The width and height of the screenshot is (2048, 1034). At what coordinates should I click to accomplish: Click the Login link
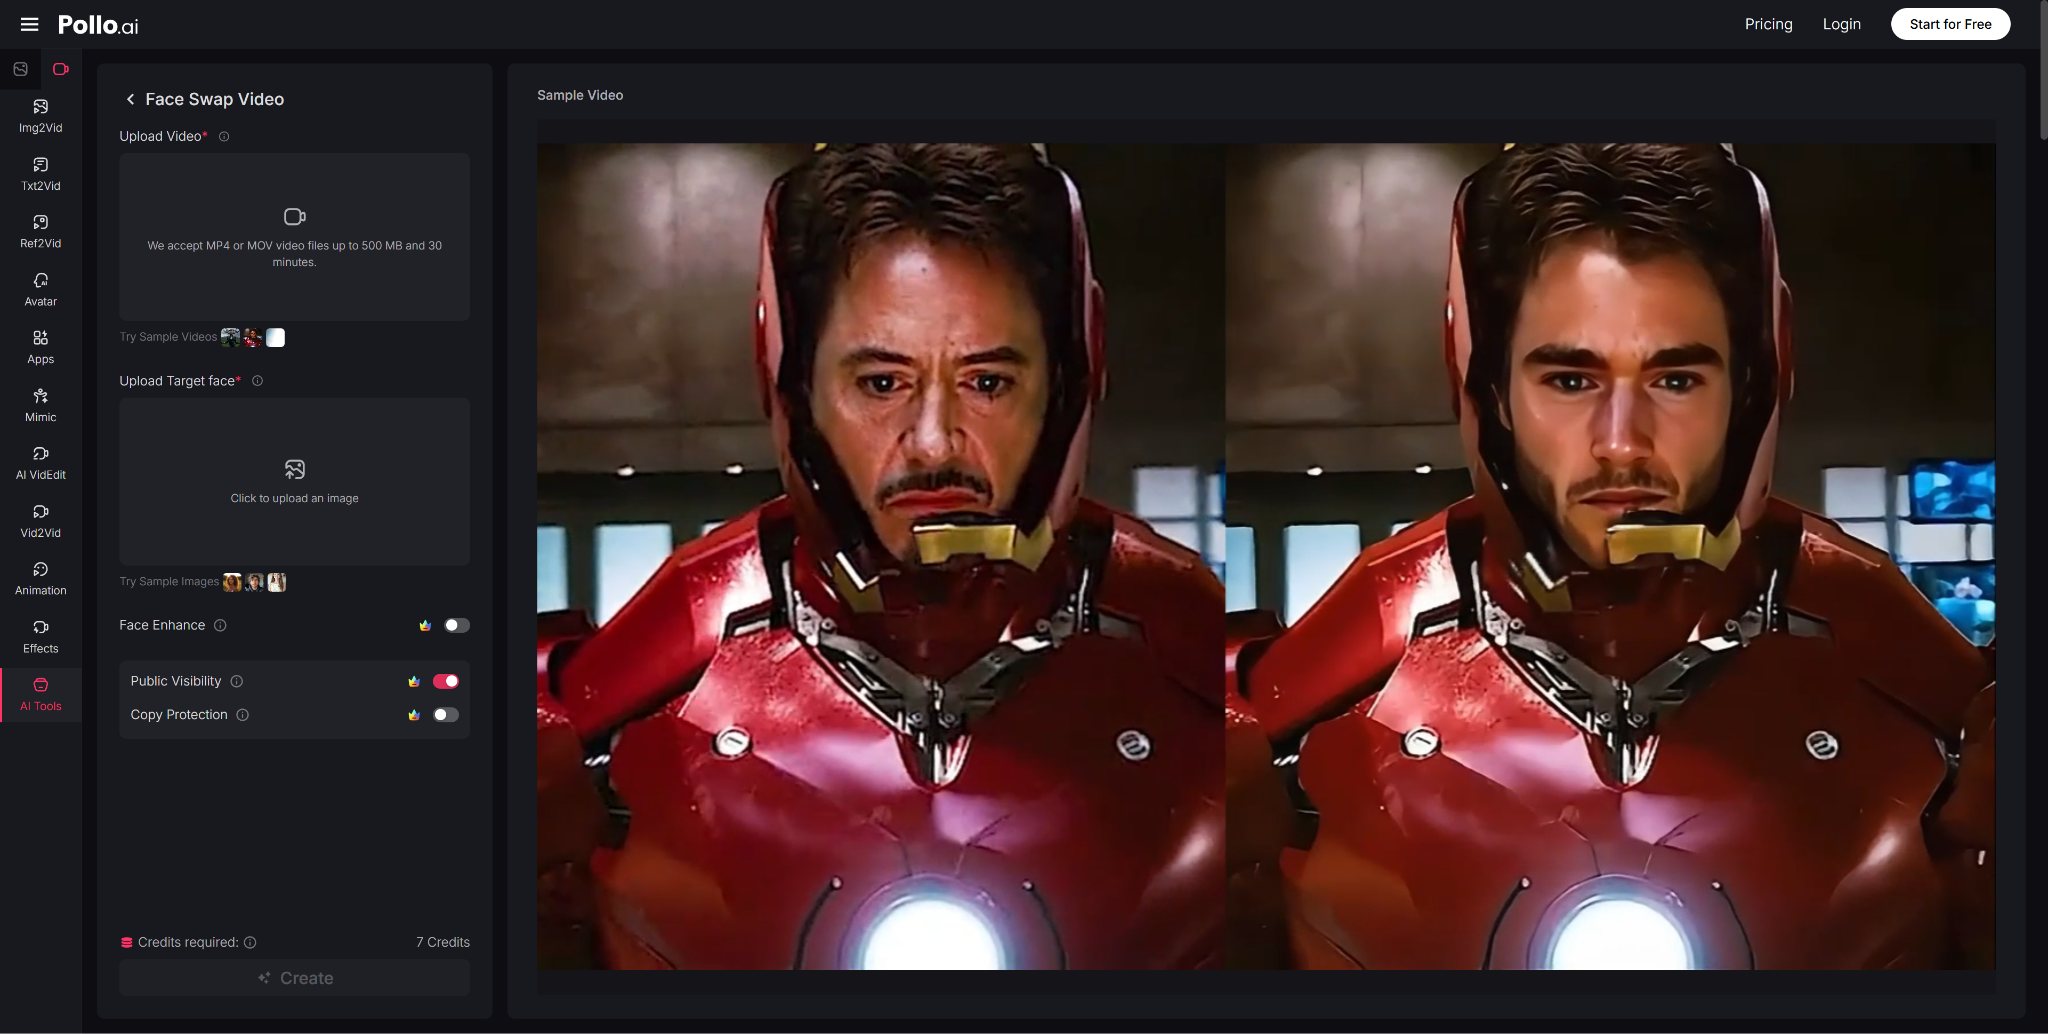pyautogui.click(x=1841, y=24)
